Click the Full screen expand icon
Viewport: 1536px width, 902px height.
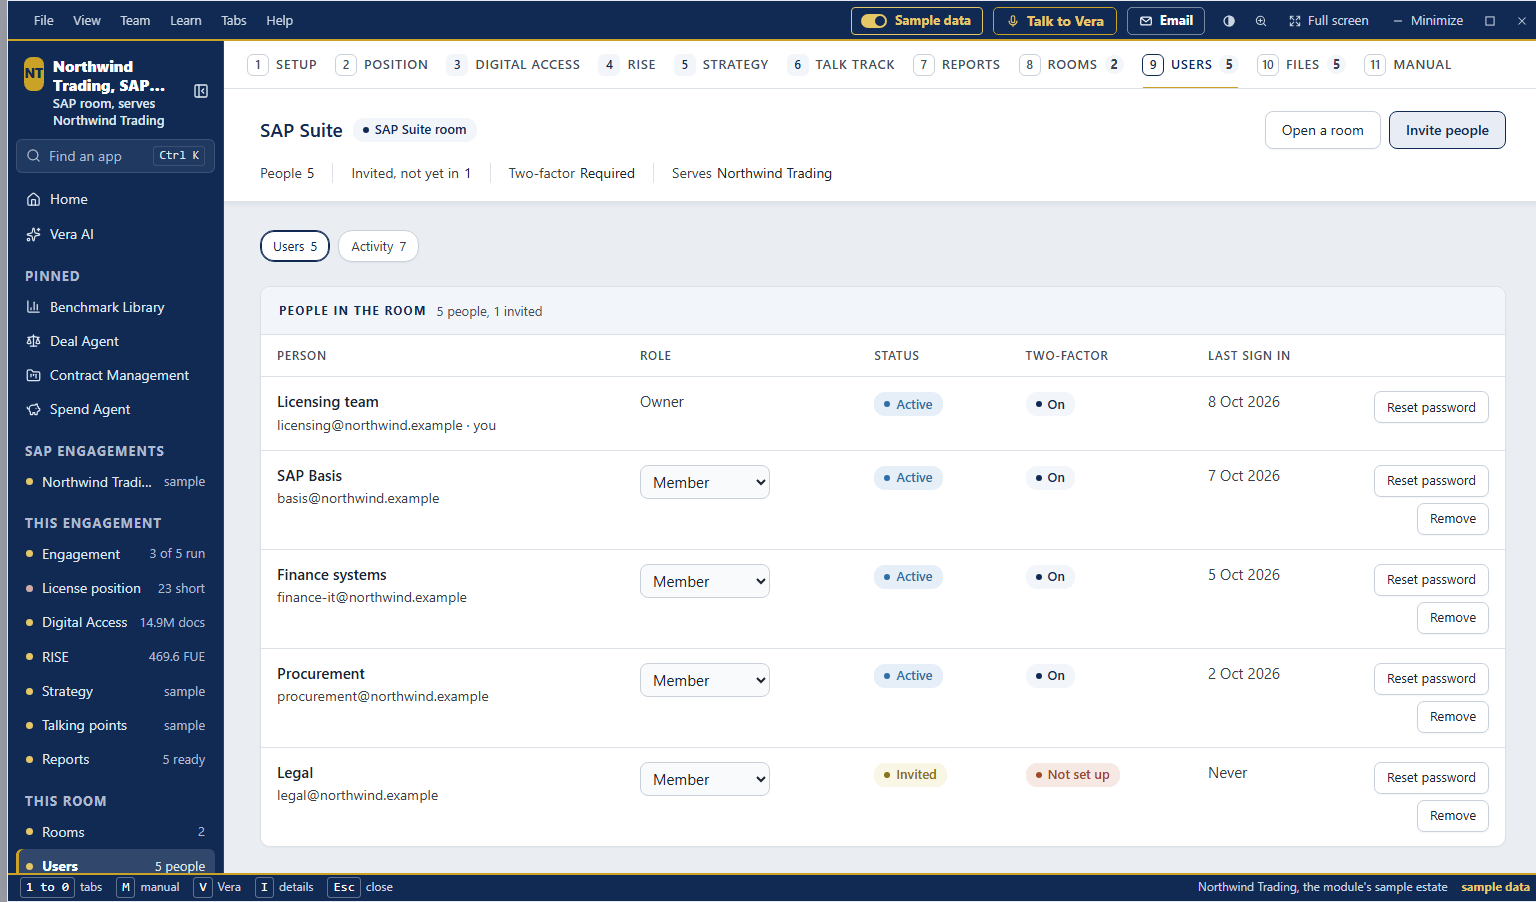click(1295, 21)
